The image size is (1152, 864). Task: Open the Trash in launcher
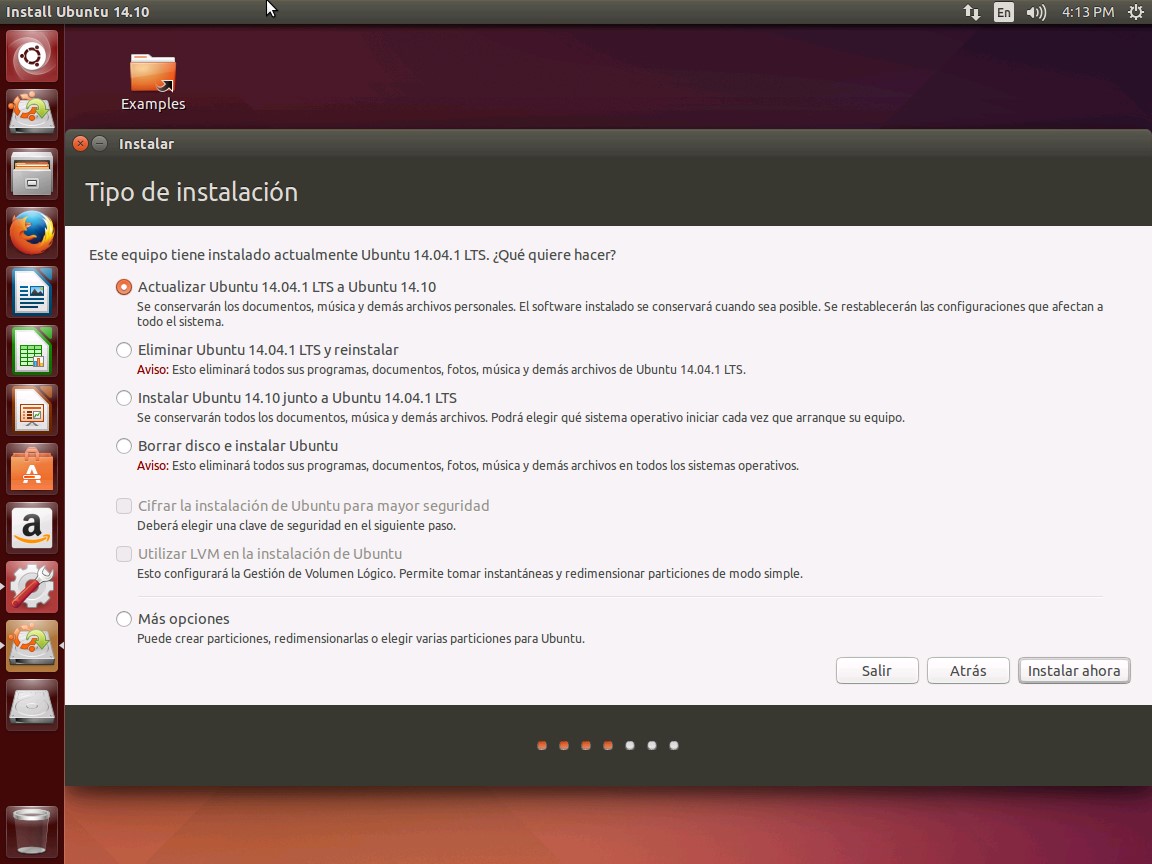(x=32, y=831)
